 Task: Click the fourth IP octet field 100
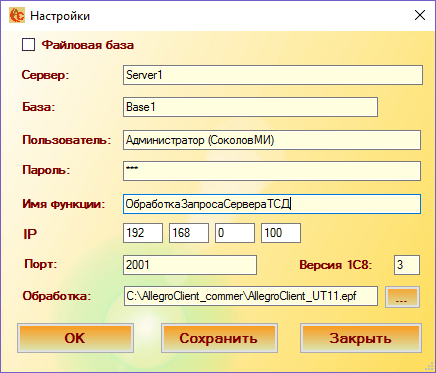[281, 233]
